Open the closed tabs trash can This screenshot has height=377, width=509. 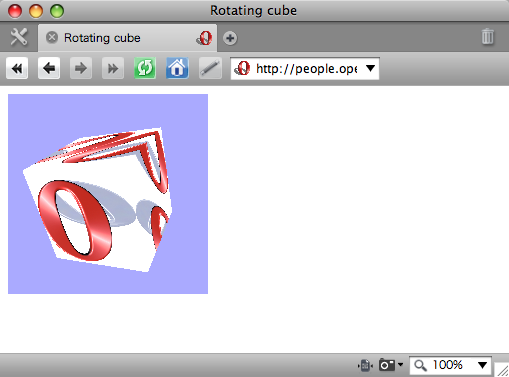[x=487, y=36]
